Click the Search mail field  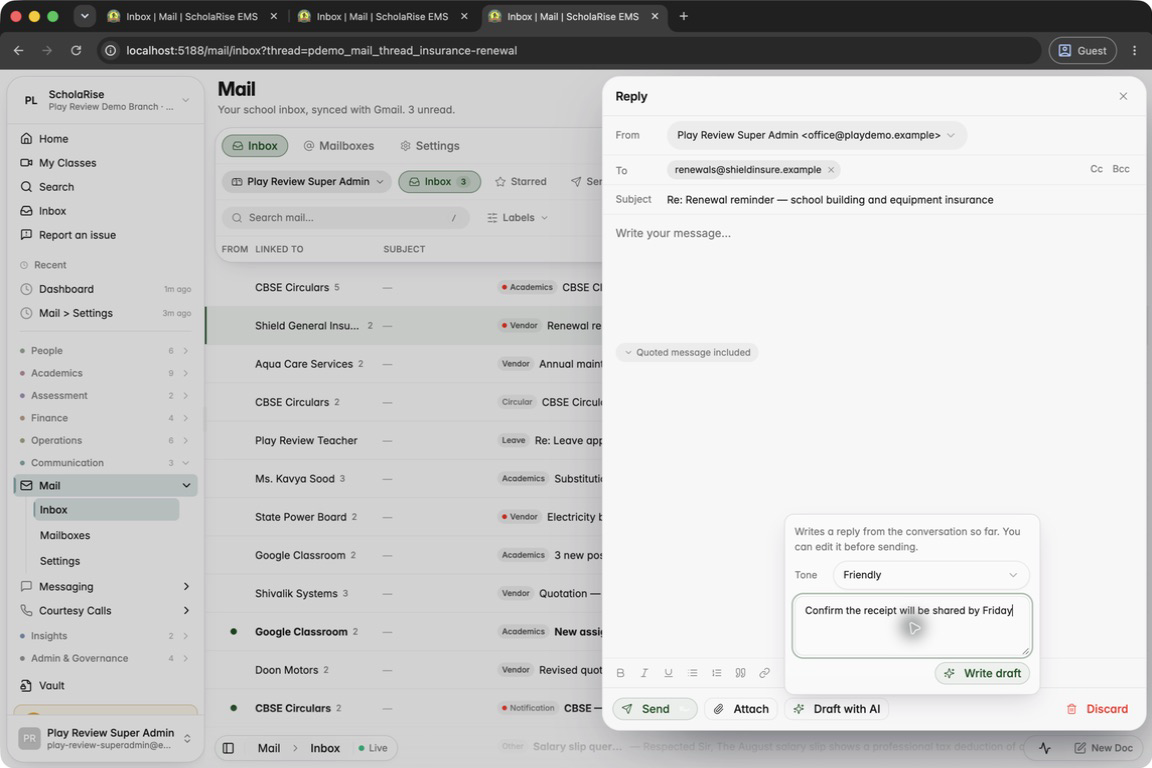[345, 218]
